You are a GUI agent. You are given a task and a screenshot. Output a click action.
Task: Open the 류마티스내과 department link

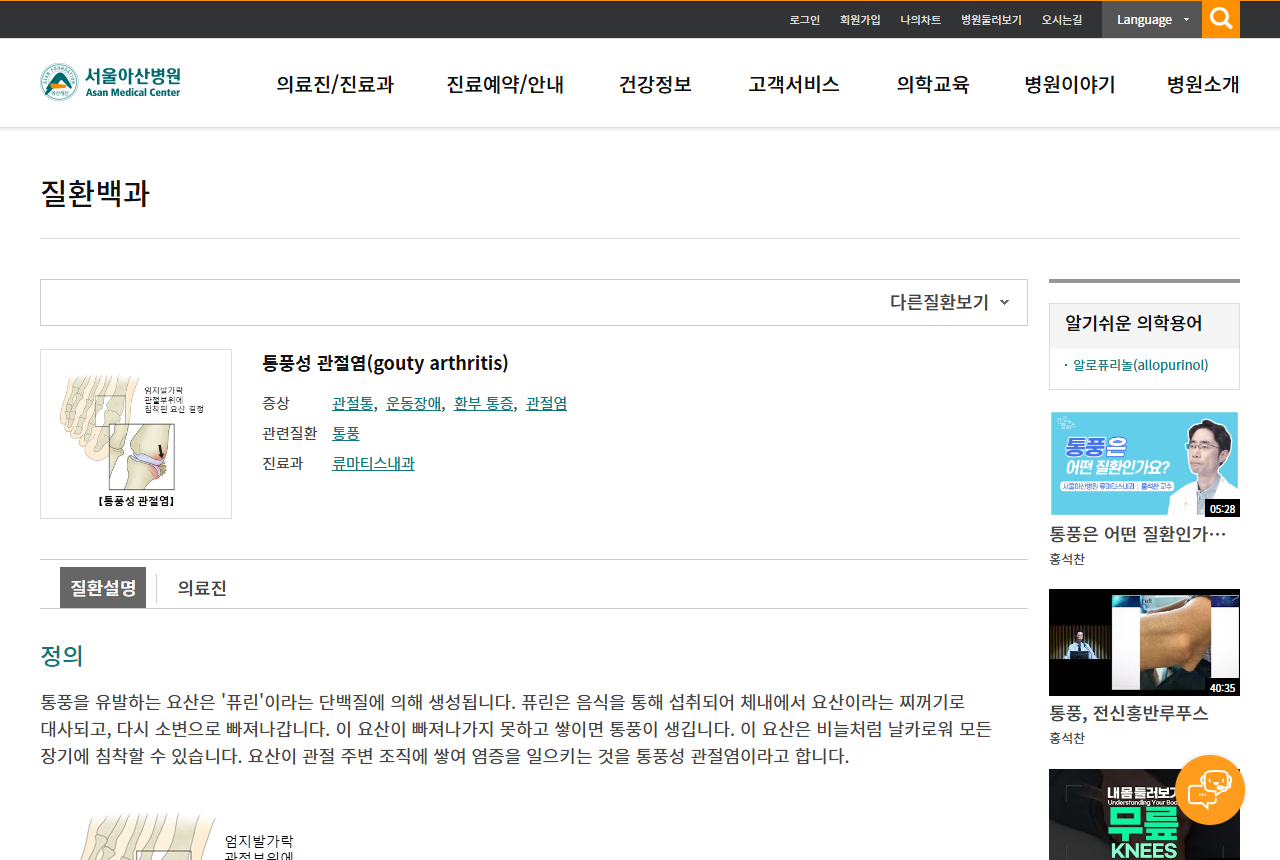[373, 463]
